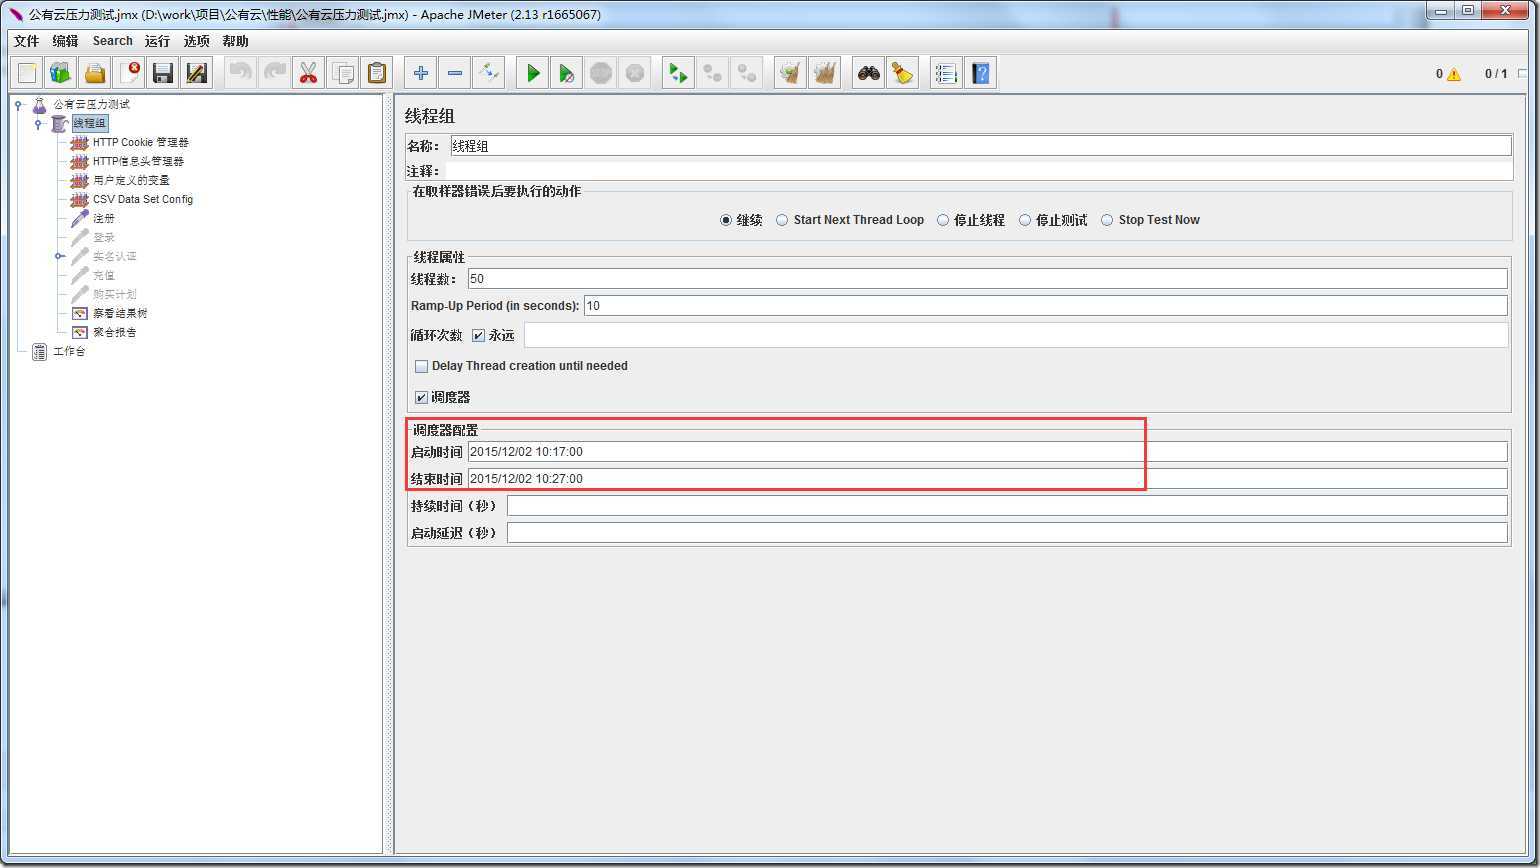Image resolution: width=1540 pixels, height=868 pixels.
Task: Select the 停止测试 radio button
Action: 1025,220
